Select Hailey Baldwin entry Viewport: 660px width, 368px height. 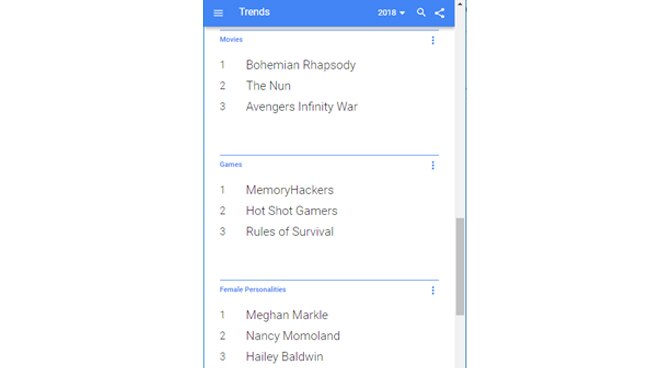coord(285,357)
